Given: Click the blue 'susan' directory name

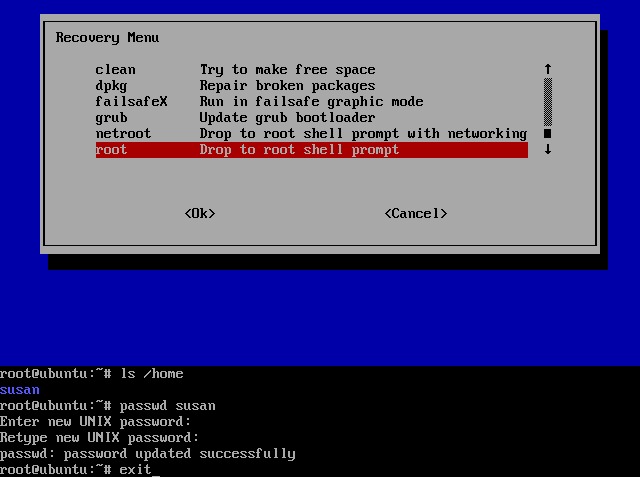Looking at the screenshot, I should click(20, 390).
